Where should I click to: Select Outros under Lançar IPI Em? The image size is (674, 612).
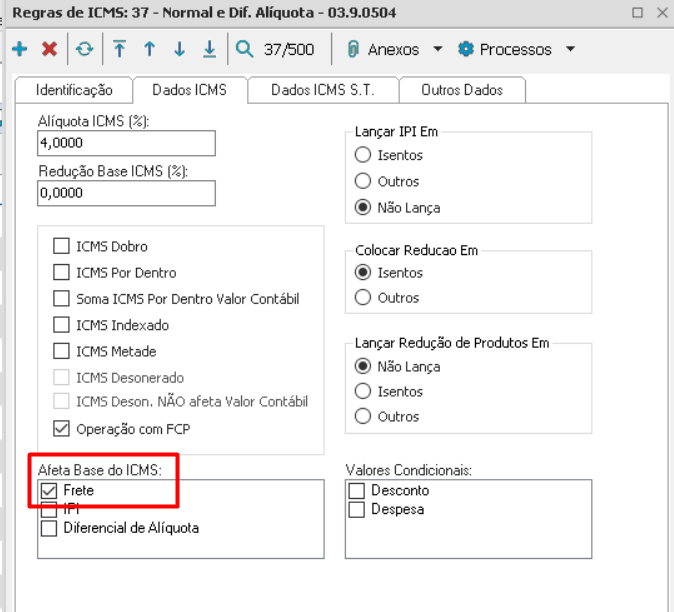coord(363,181)
